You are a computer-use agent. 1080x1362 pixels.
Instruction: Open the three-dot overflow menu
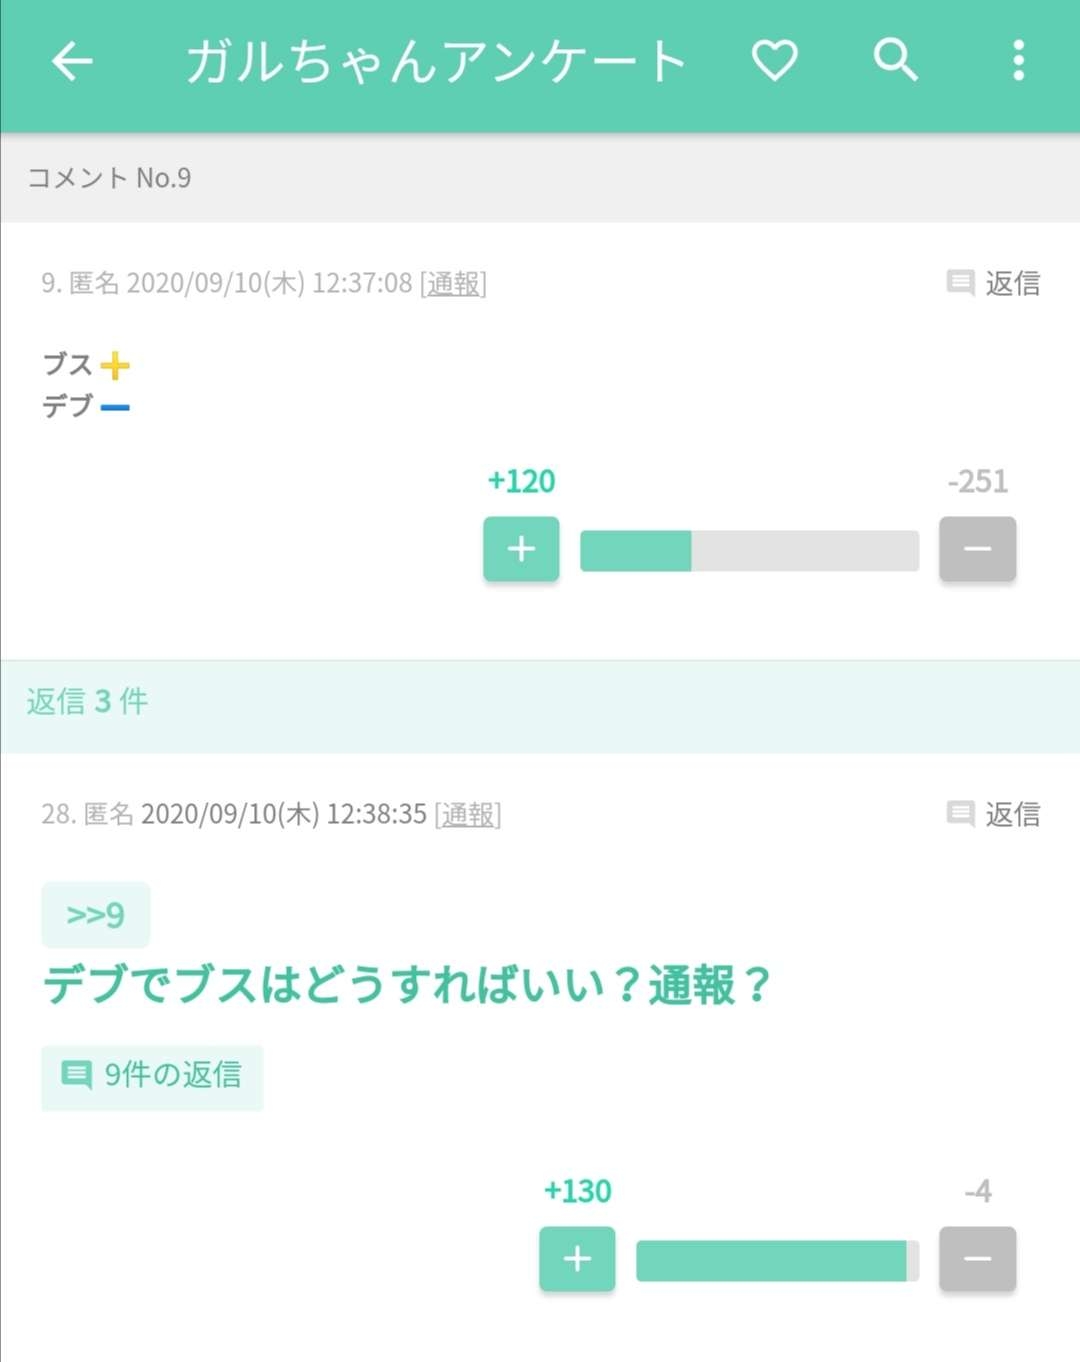(x=1018, y=61)
